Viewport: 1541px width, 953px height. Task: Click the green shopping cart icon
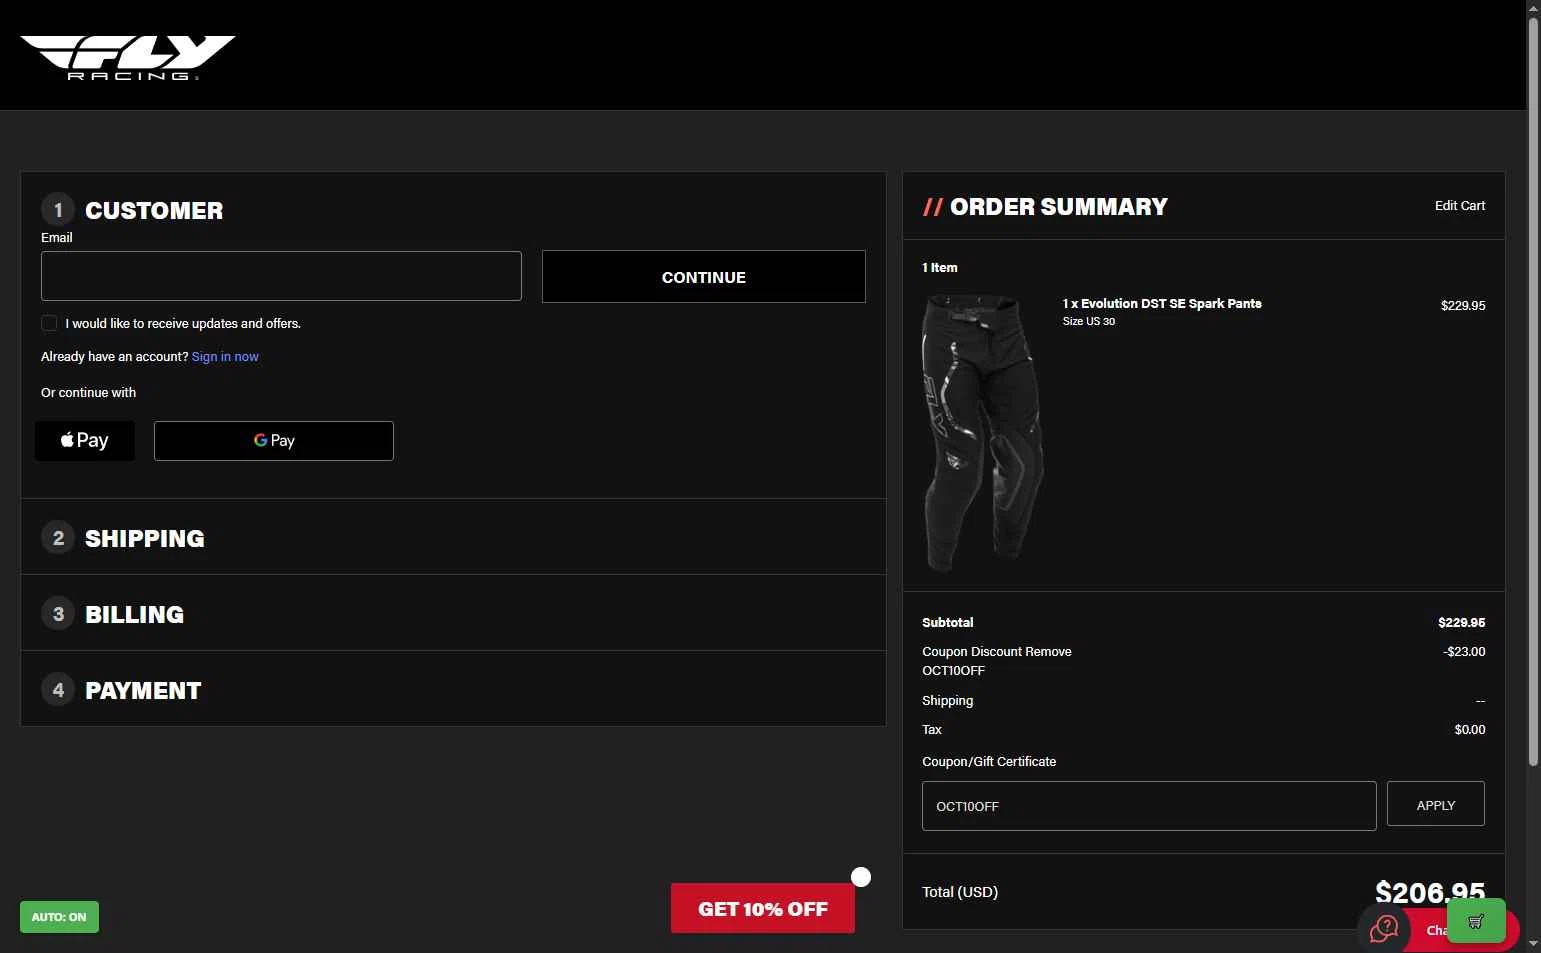point(1476,921)
